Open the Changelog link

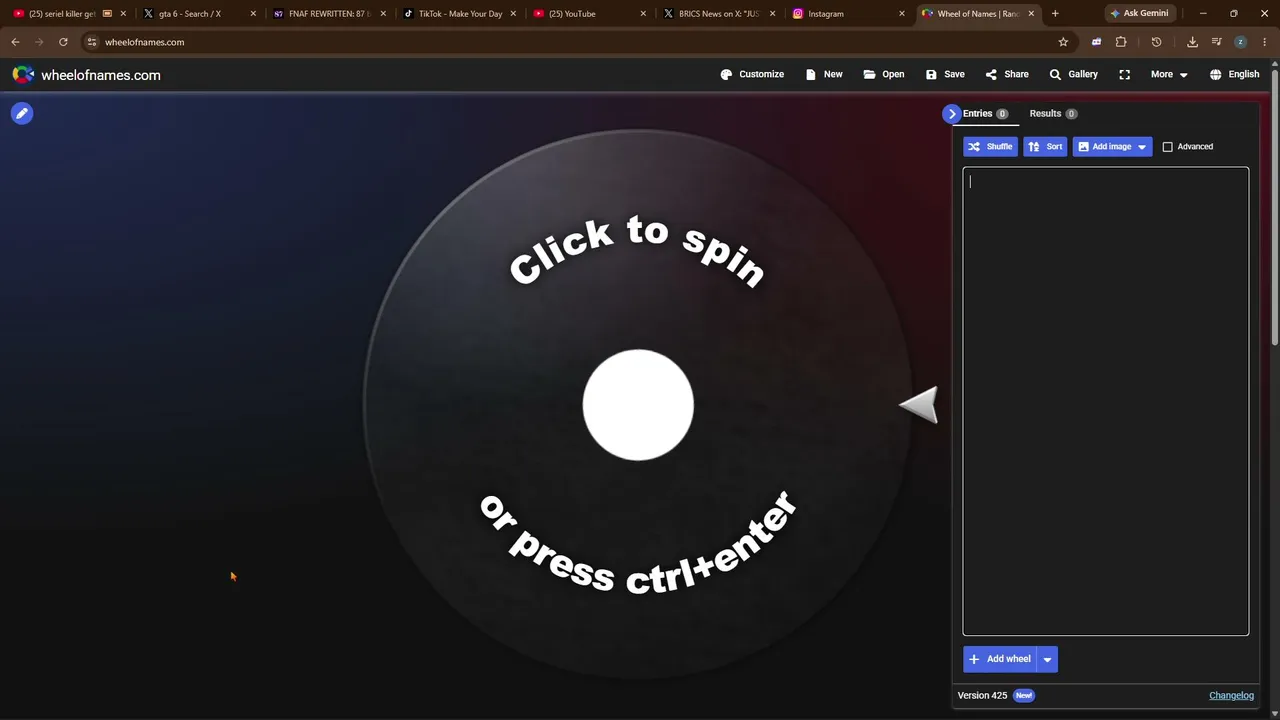1231,696
